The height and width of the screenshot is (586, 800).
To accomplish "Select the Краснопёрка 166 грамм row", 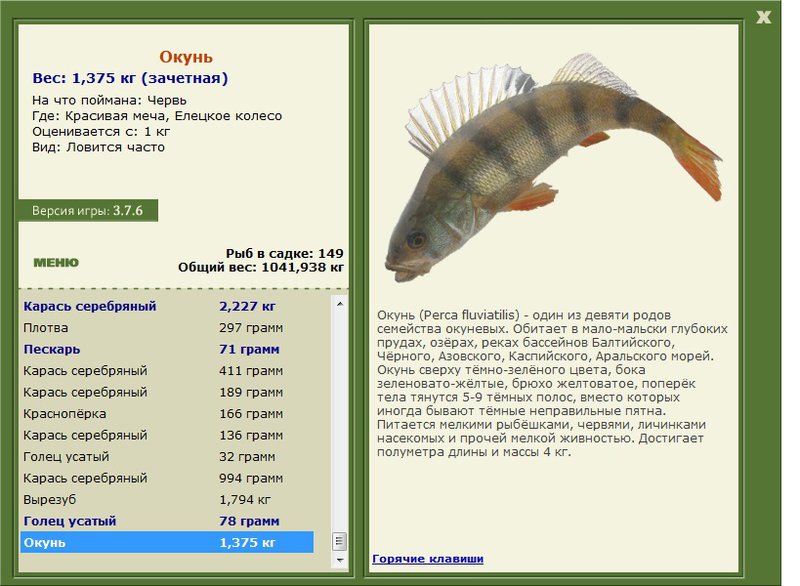I will 167,414.
